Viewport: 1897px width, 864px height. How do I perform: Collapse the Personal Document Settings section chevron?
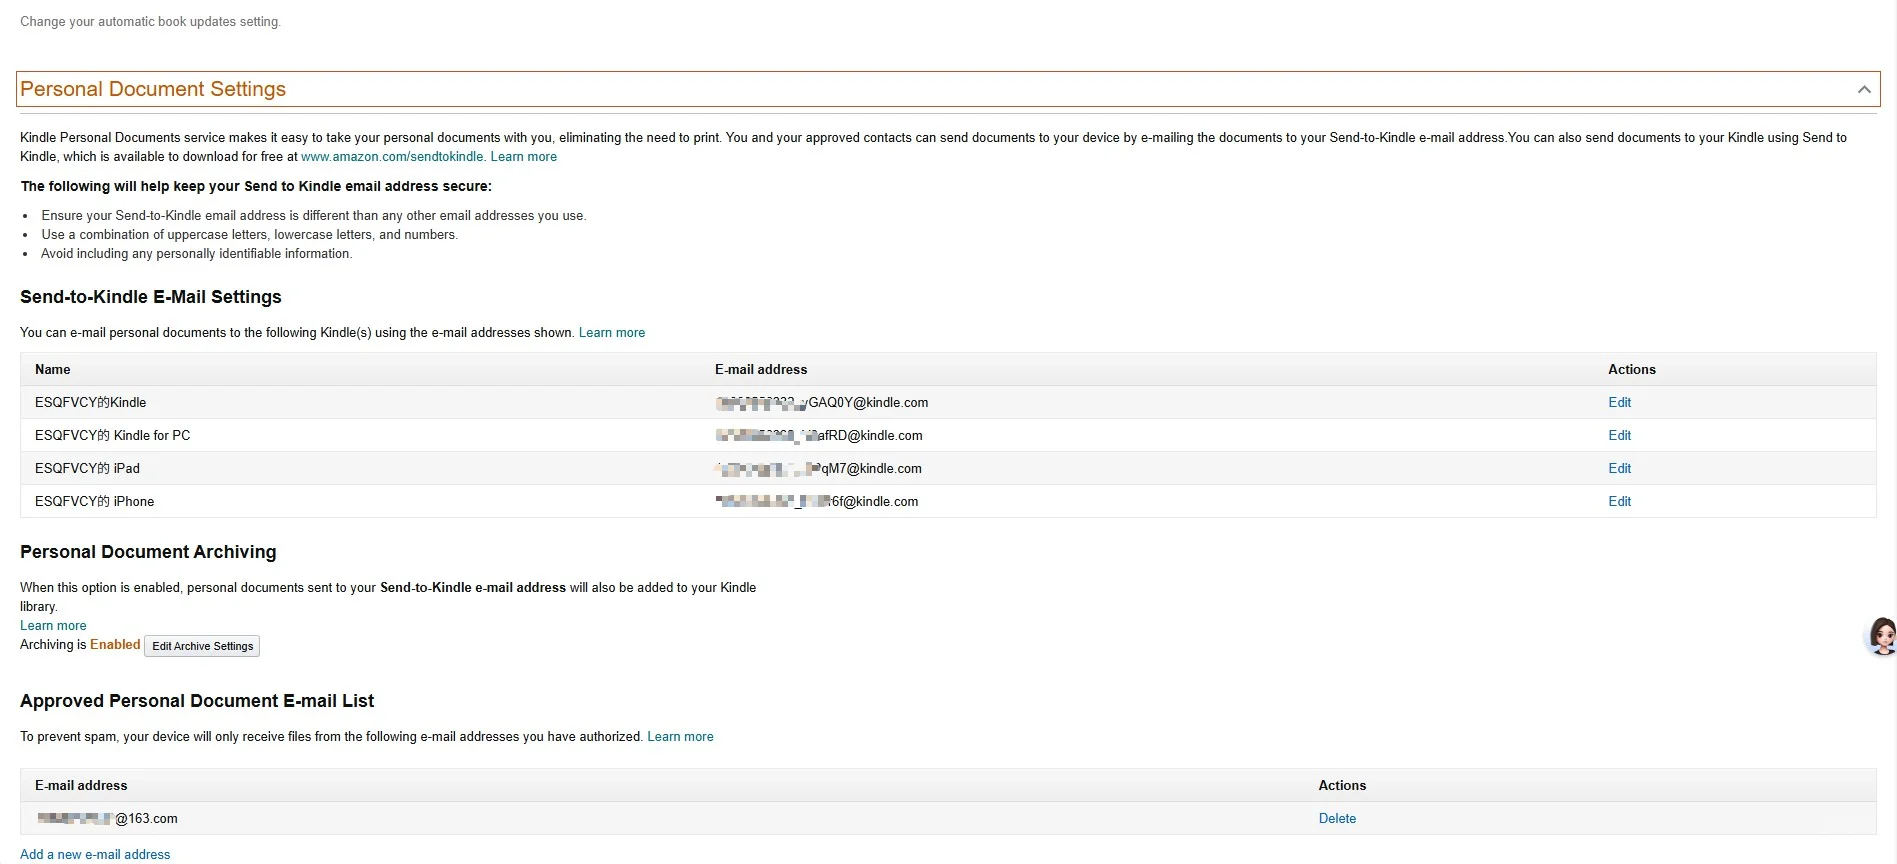pyautogui.click(x=1864, y=89)
